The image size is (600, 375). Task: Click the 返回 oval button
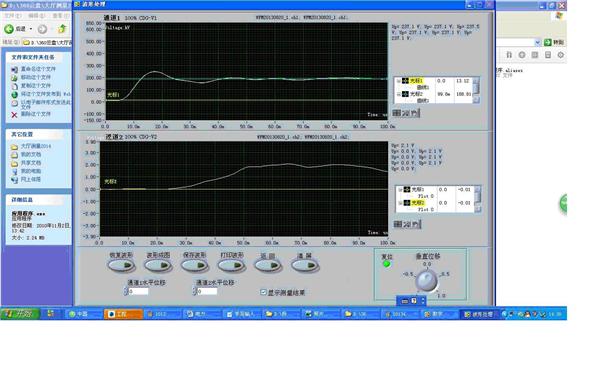tap(268, 265)
